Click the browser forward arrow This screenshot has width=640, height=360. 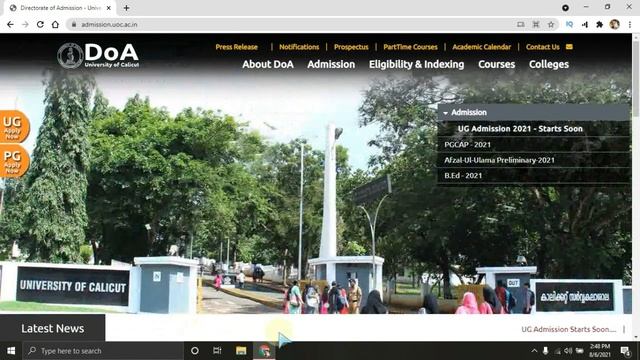(x=25, y=24)
